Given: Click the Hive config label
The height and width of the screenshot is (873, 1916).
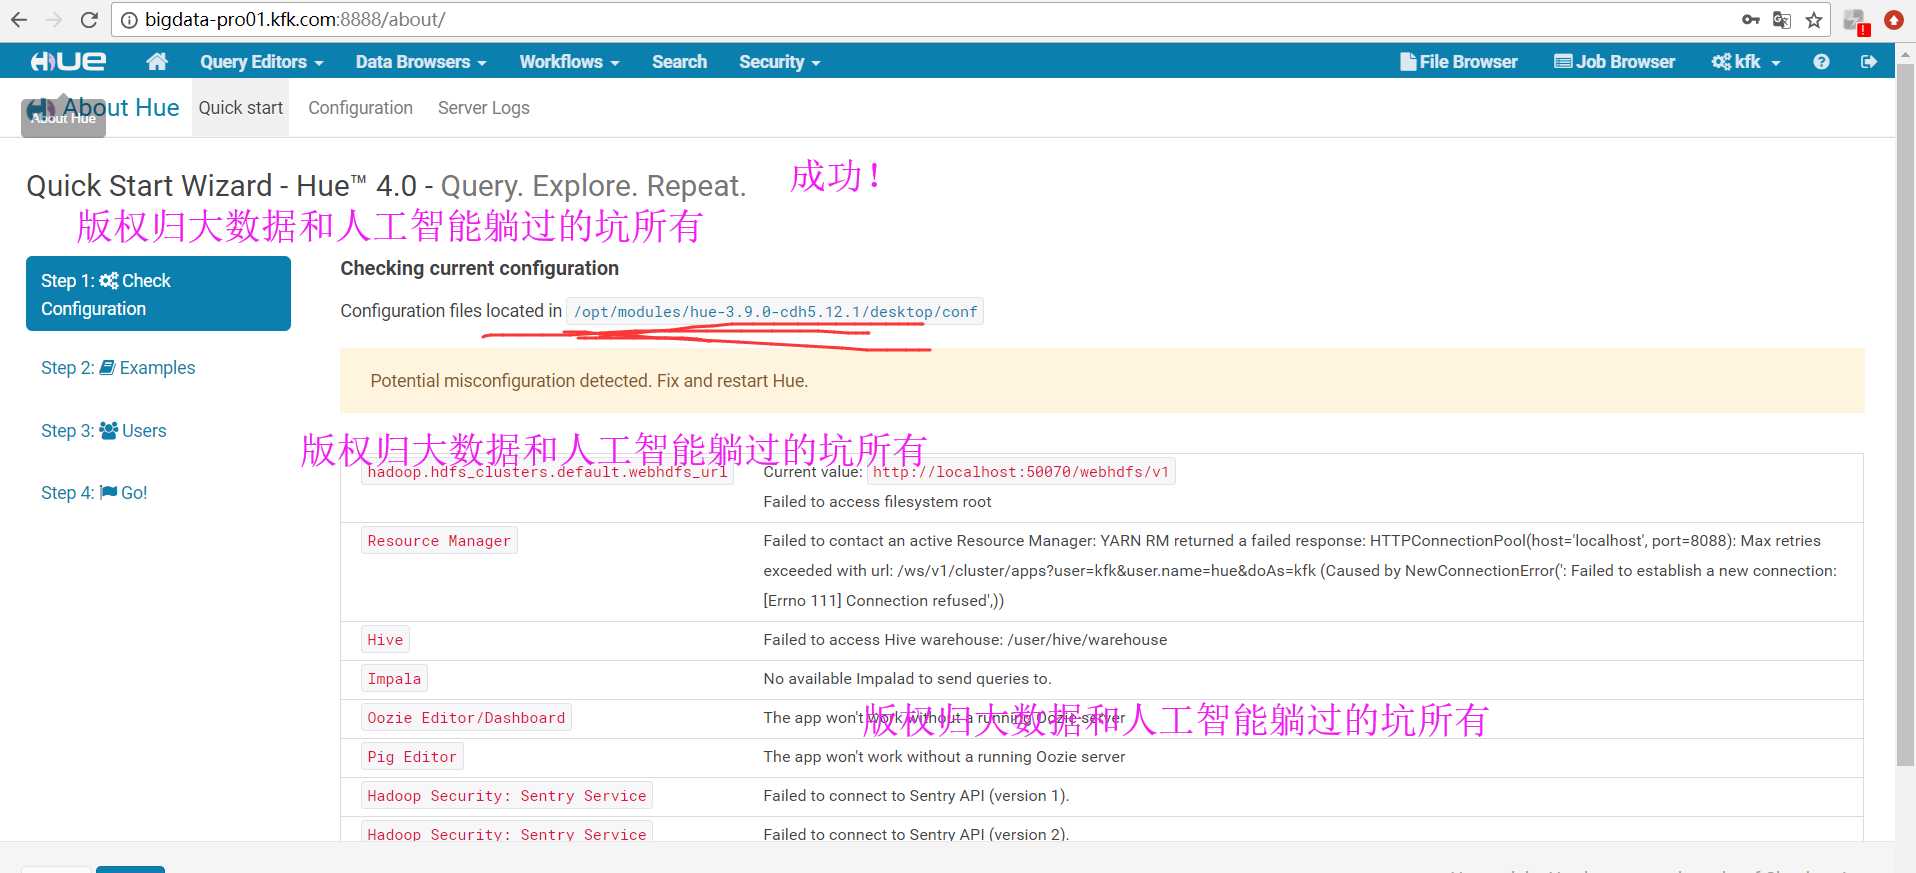Looking at the screenshot, I should [x=385, y=640].
